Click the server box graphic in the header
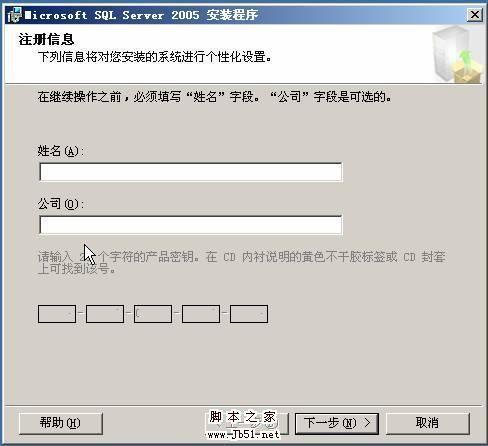Image resolution: width=488 pixels, height=446 pixels. click(457, 55)
